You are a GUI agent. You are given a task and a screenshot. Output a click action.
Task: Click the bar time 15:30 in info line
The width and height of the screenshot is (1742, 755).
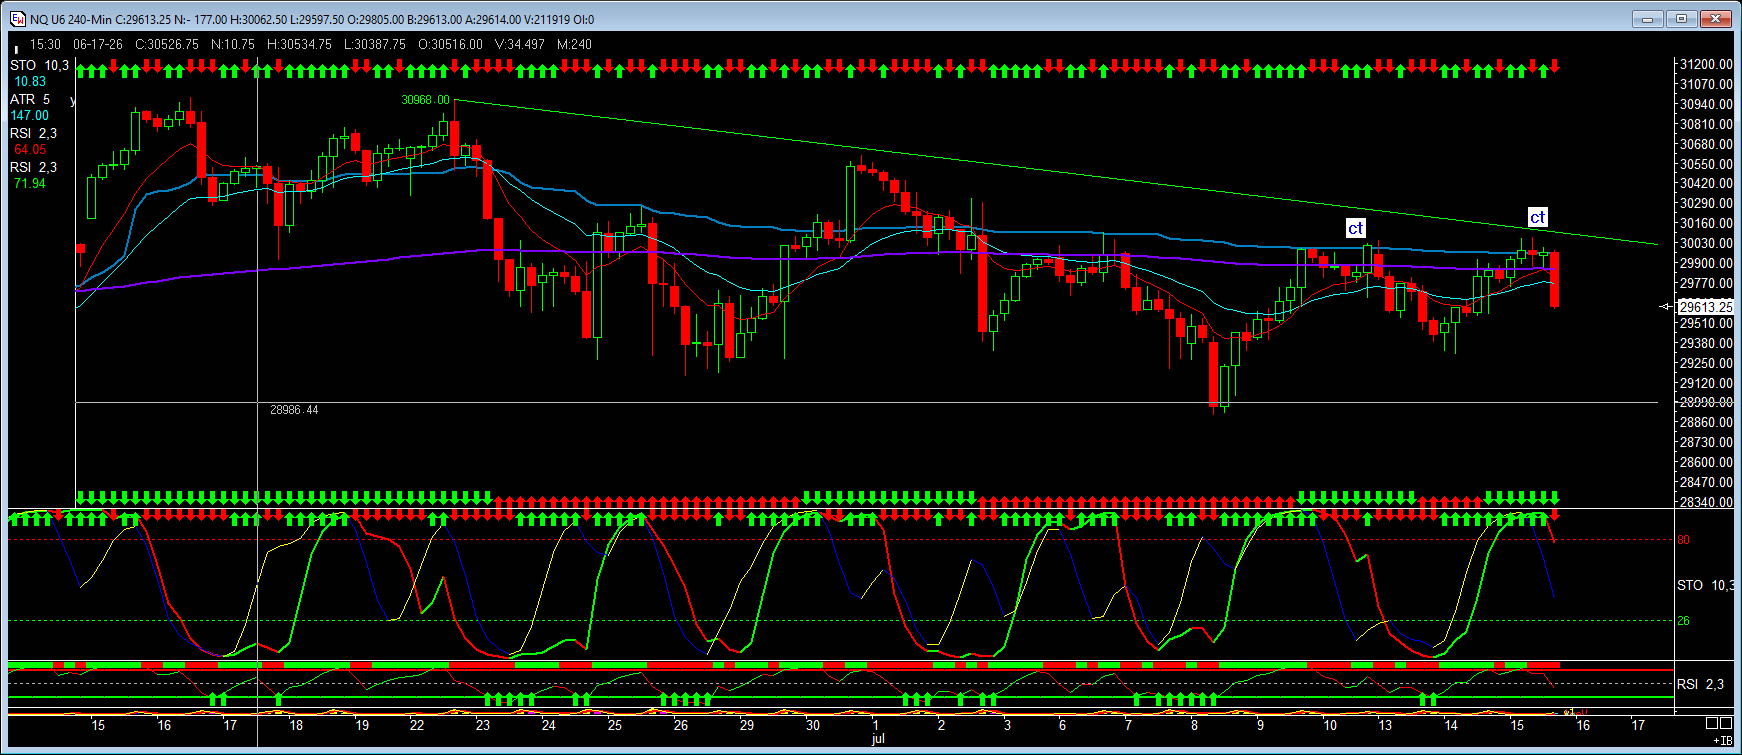tap(45, 44)
